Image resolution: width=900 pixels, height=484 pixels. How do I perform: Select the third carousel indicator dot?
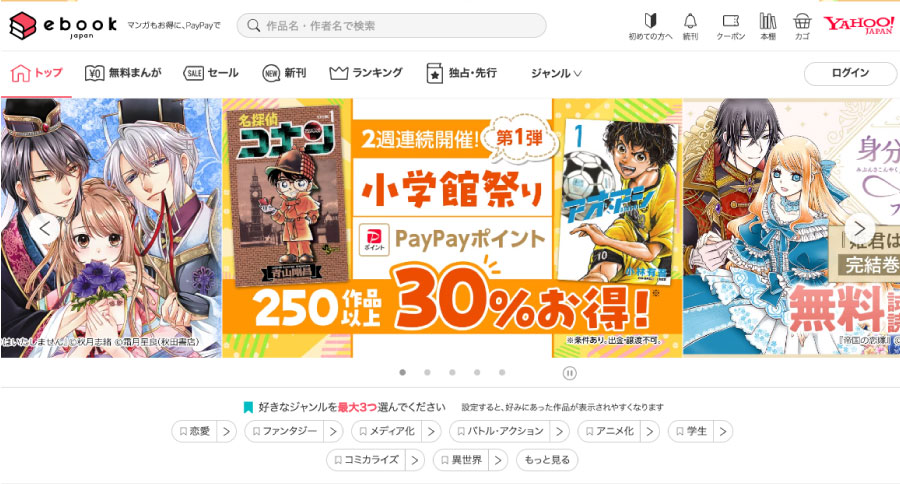[x=452, y=373]
